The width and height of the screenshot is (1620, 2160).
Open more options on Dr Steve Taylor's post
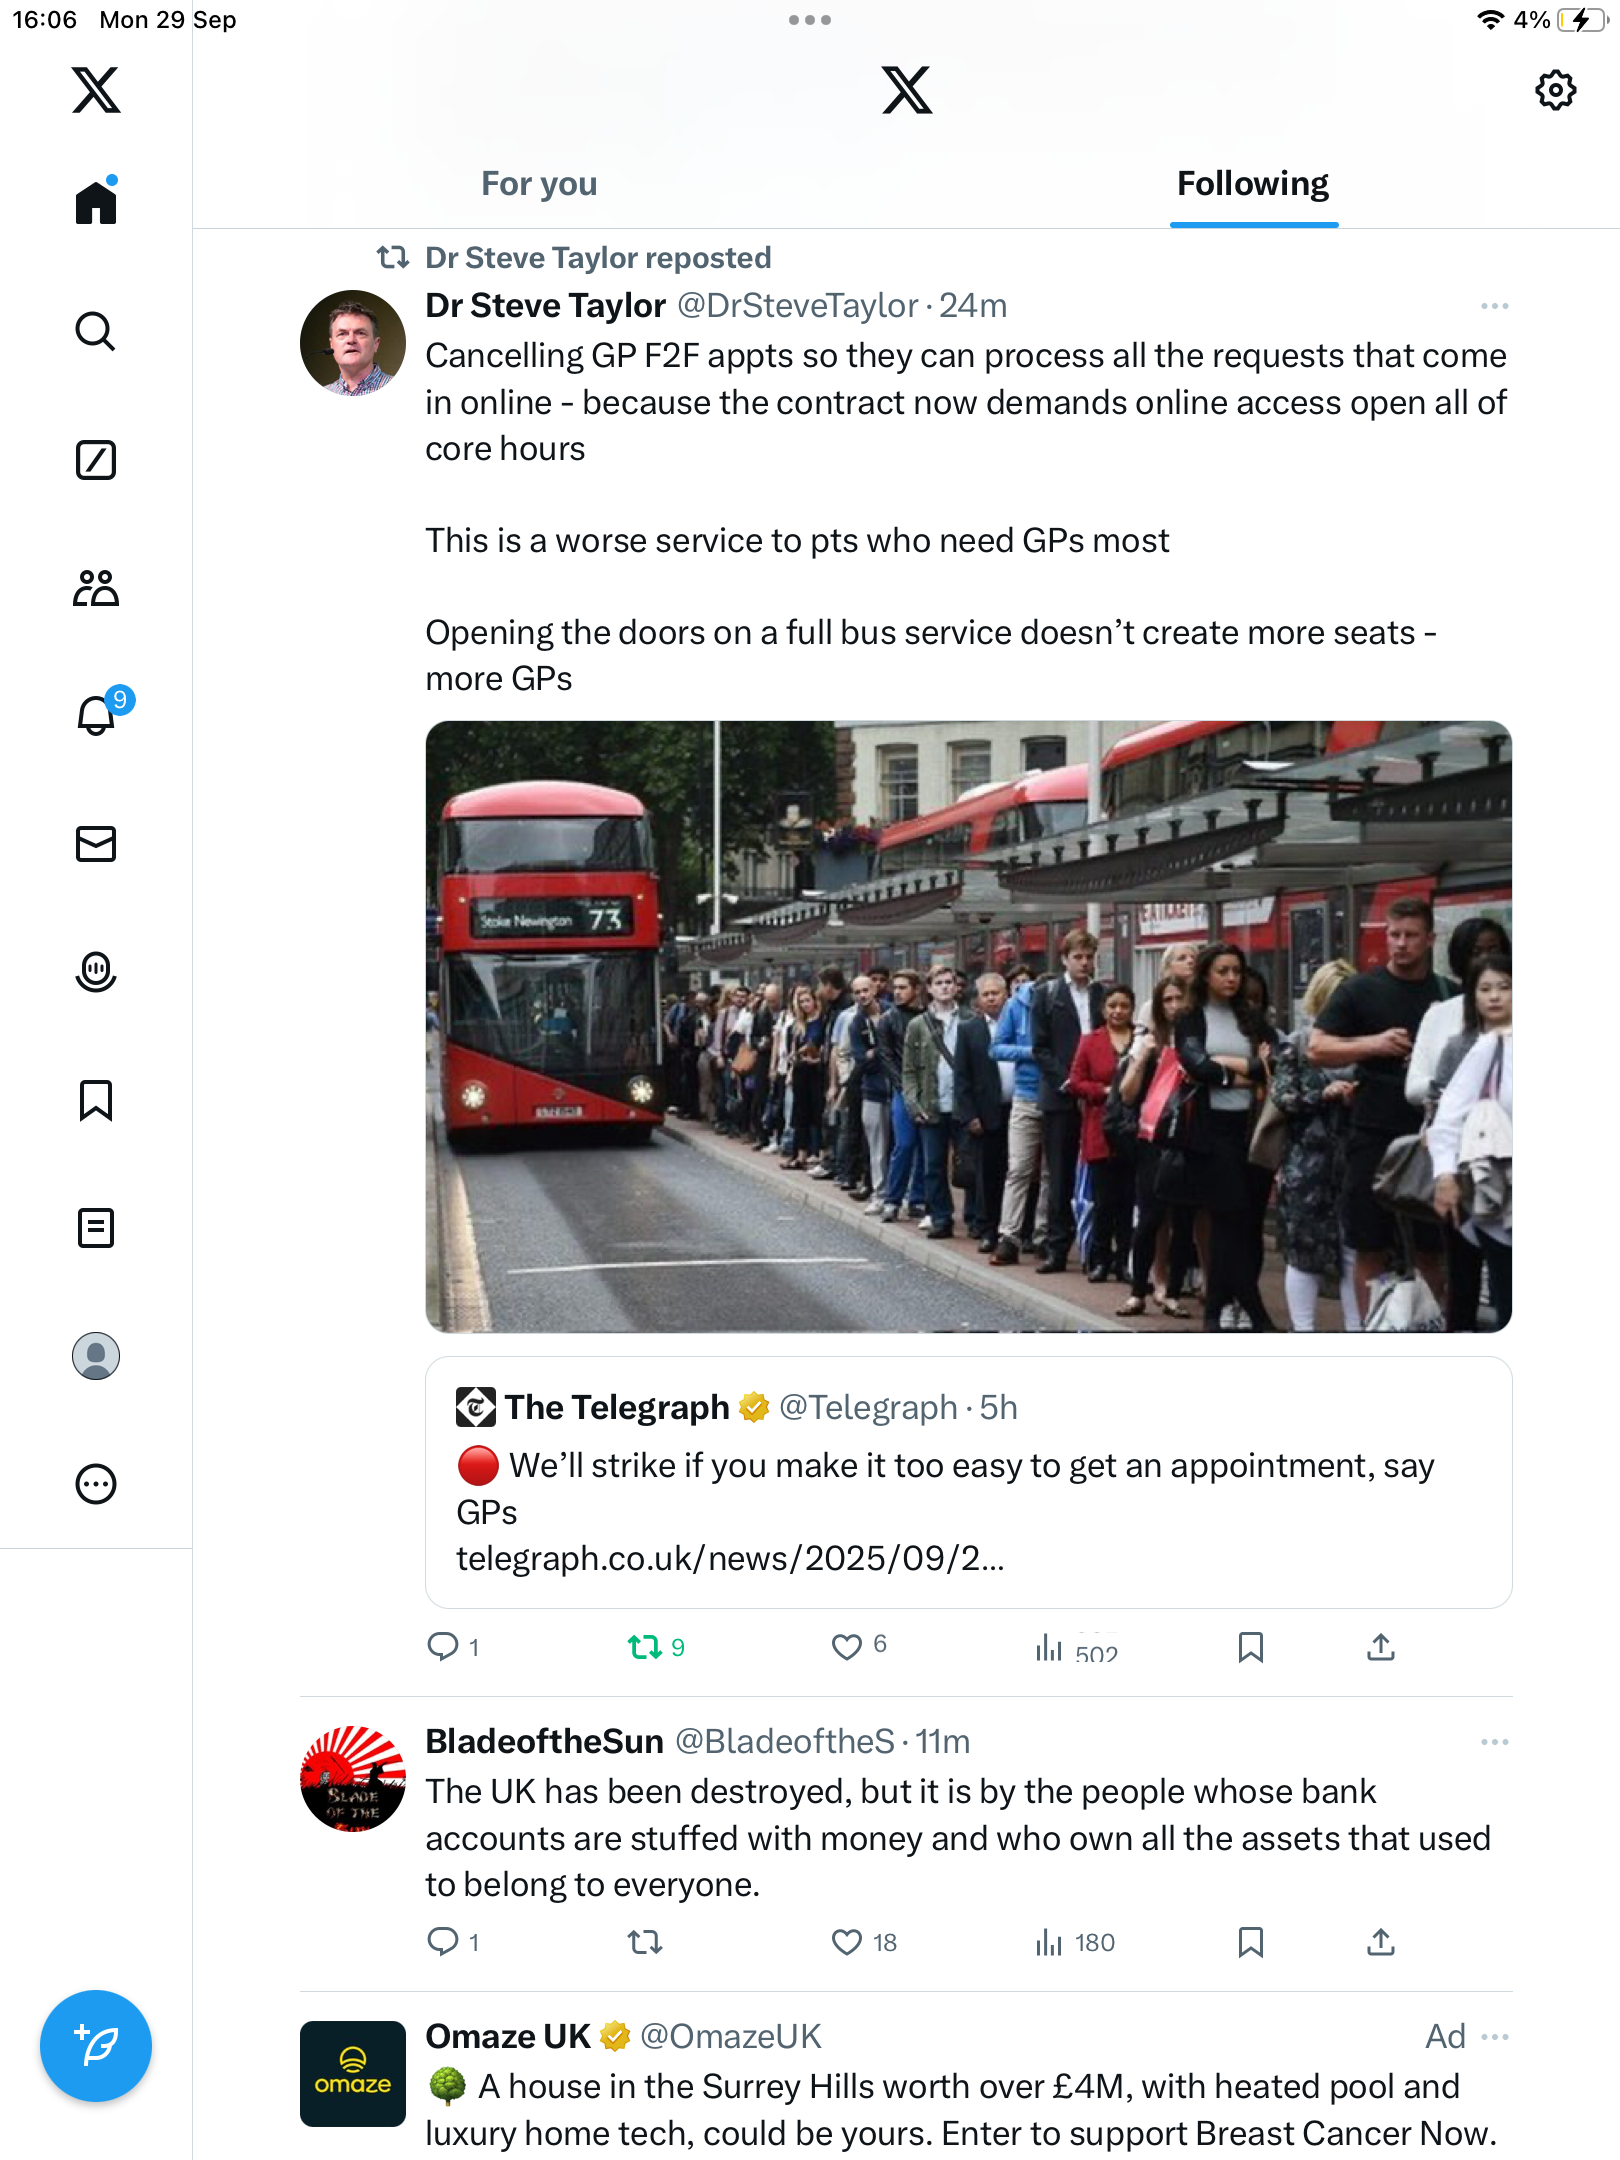tap(1494, 306)
